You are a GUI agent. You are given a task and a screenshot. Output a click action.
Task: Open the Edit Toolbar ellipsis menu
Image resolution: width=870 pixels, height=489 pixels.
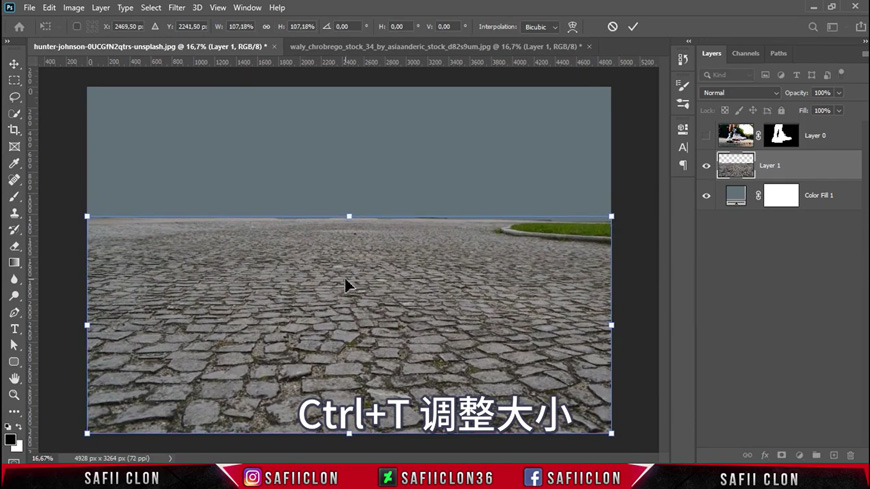point(14,412)
